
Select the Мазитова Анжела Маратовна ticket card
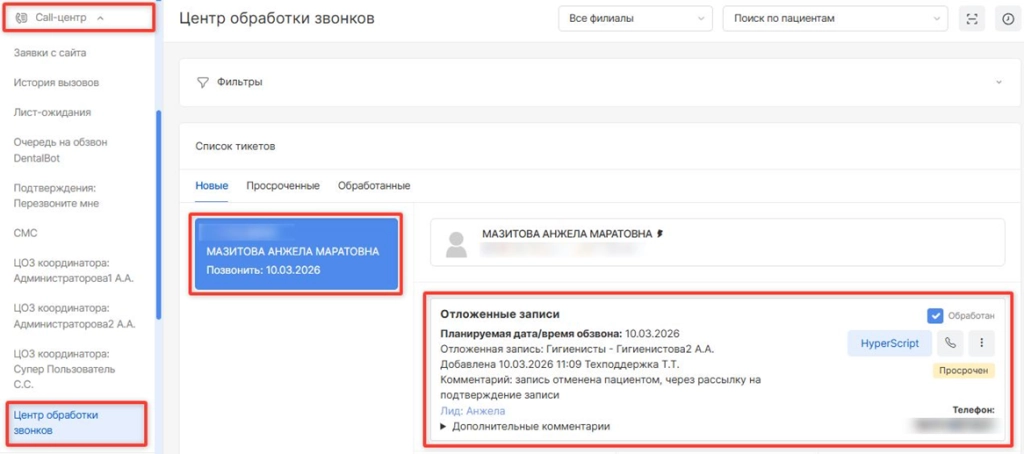(x=294, y=253)
